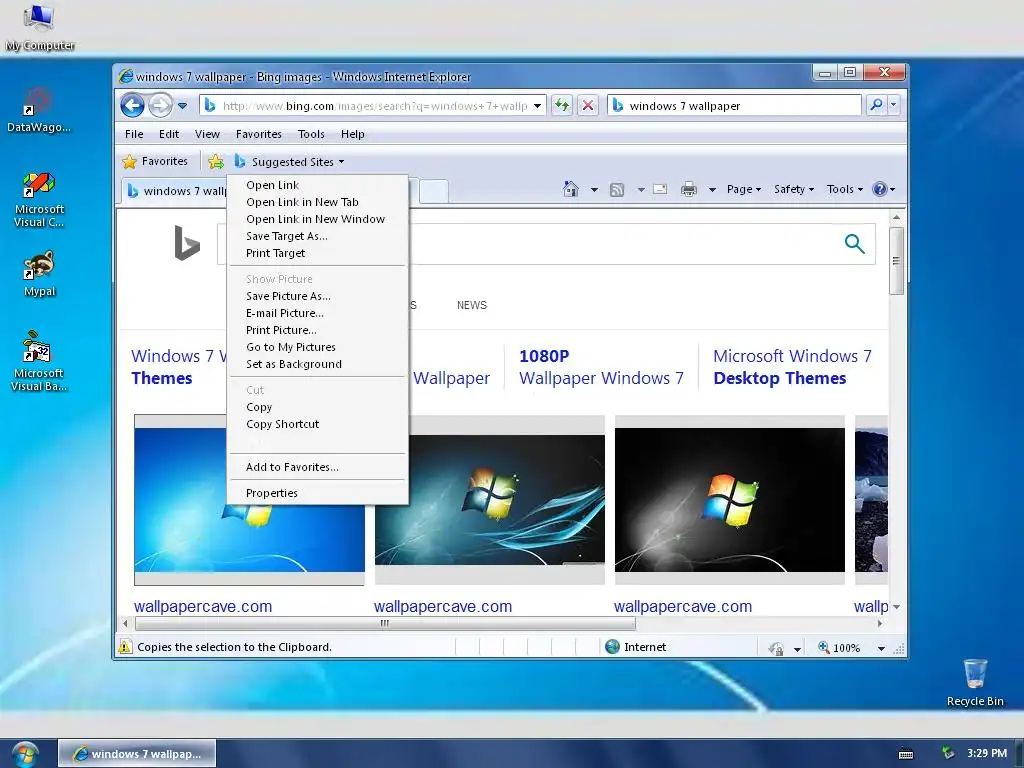
Task: Click the warning icon in status bar
Action: (x=124, y=647)
